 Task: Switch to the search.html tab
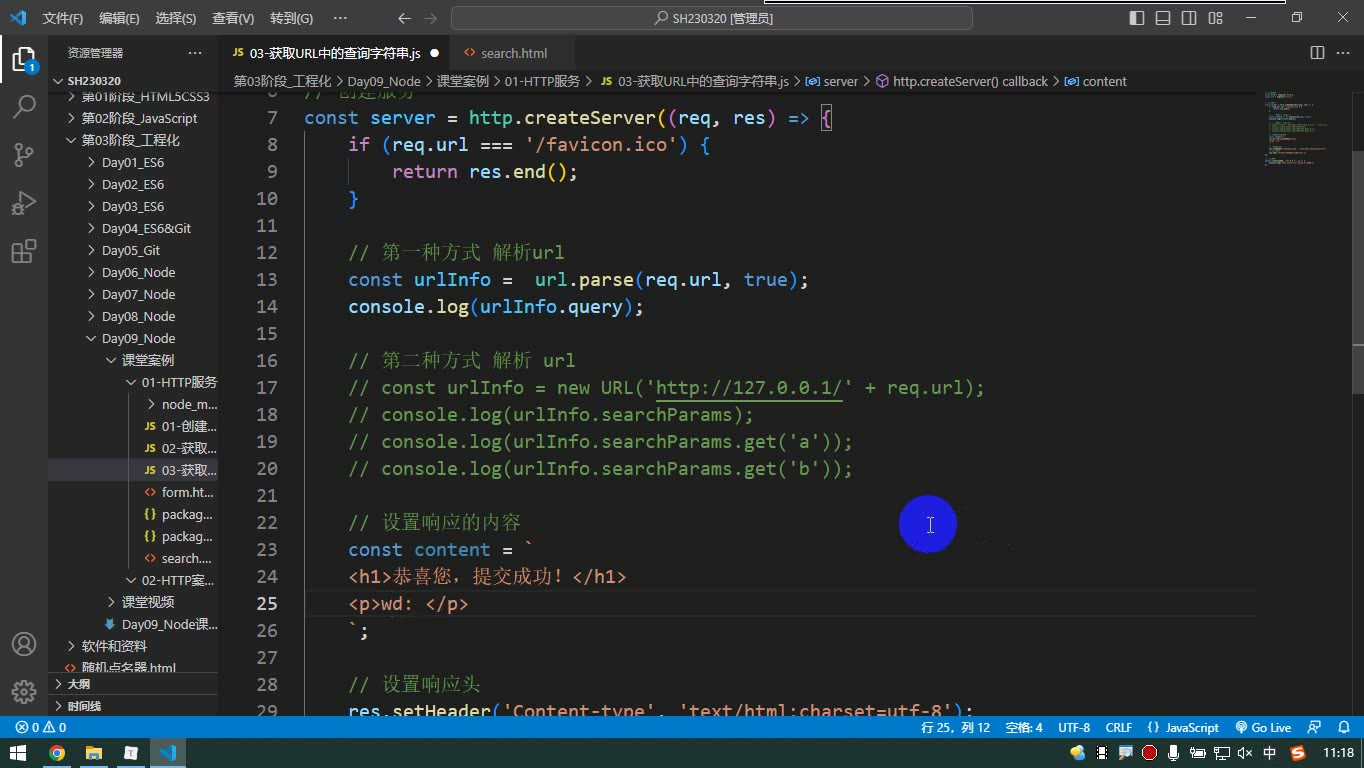[513, 53]
